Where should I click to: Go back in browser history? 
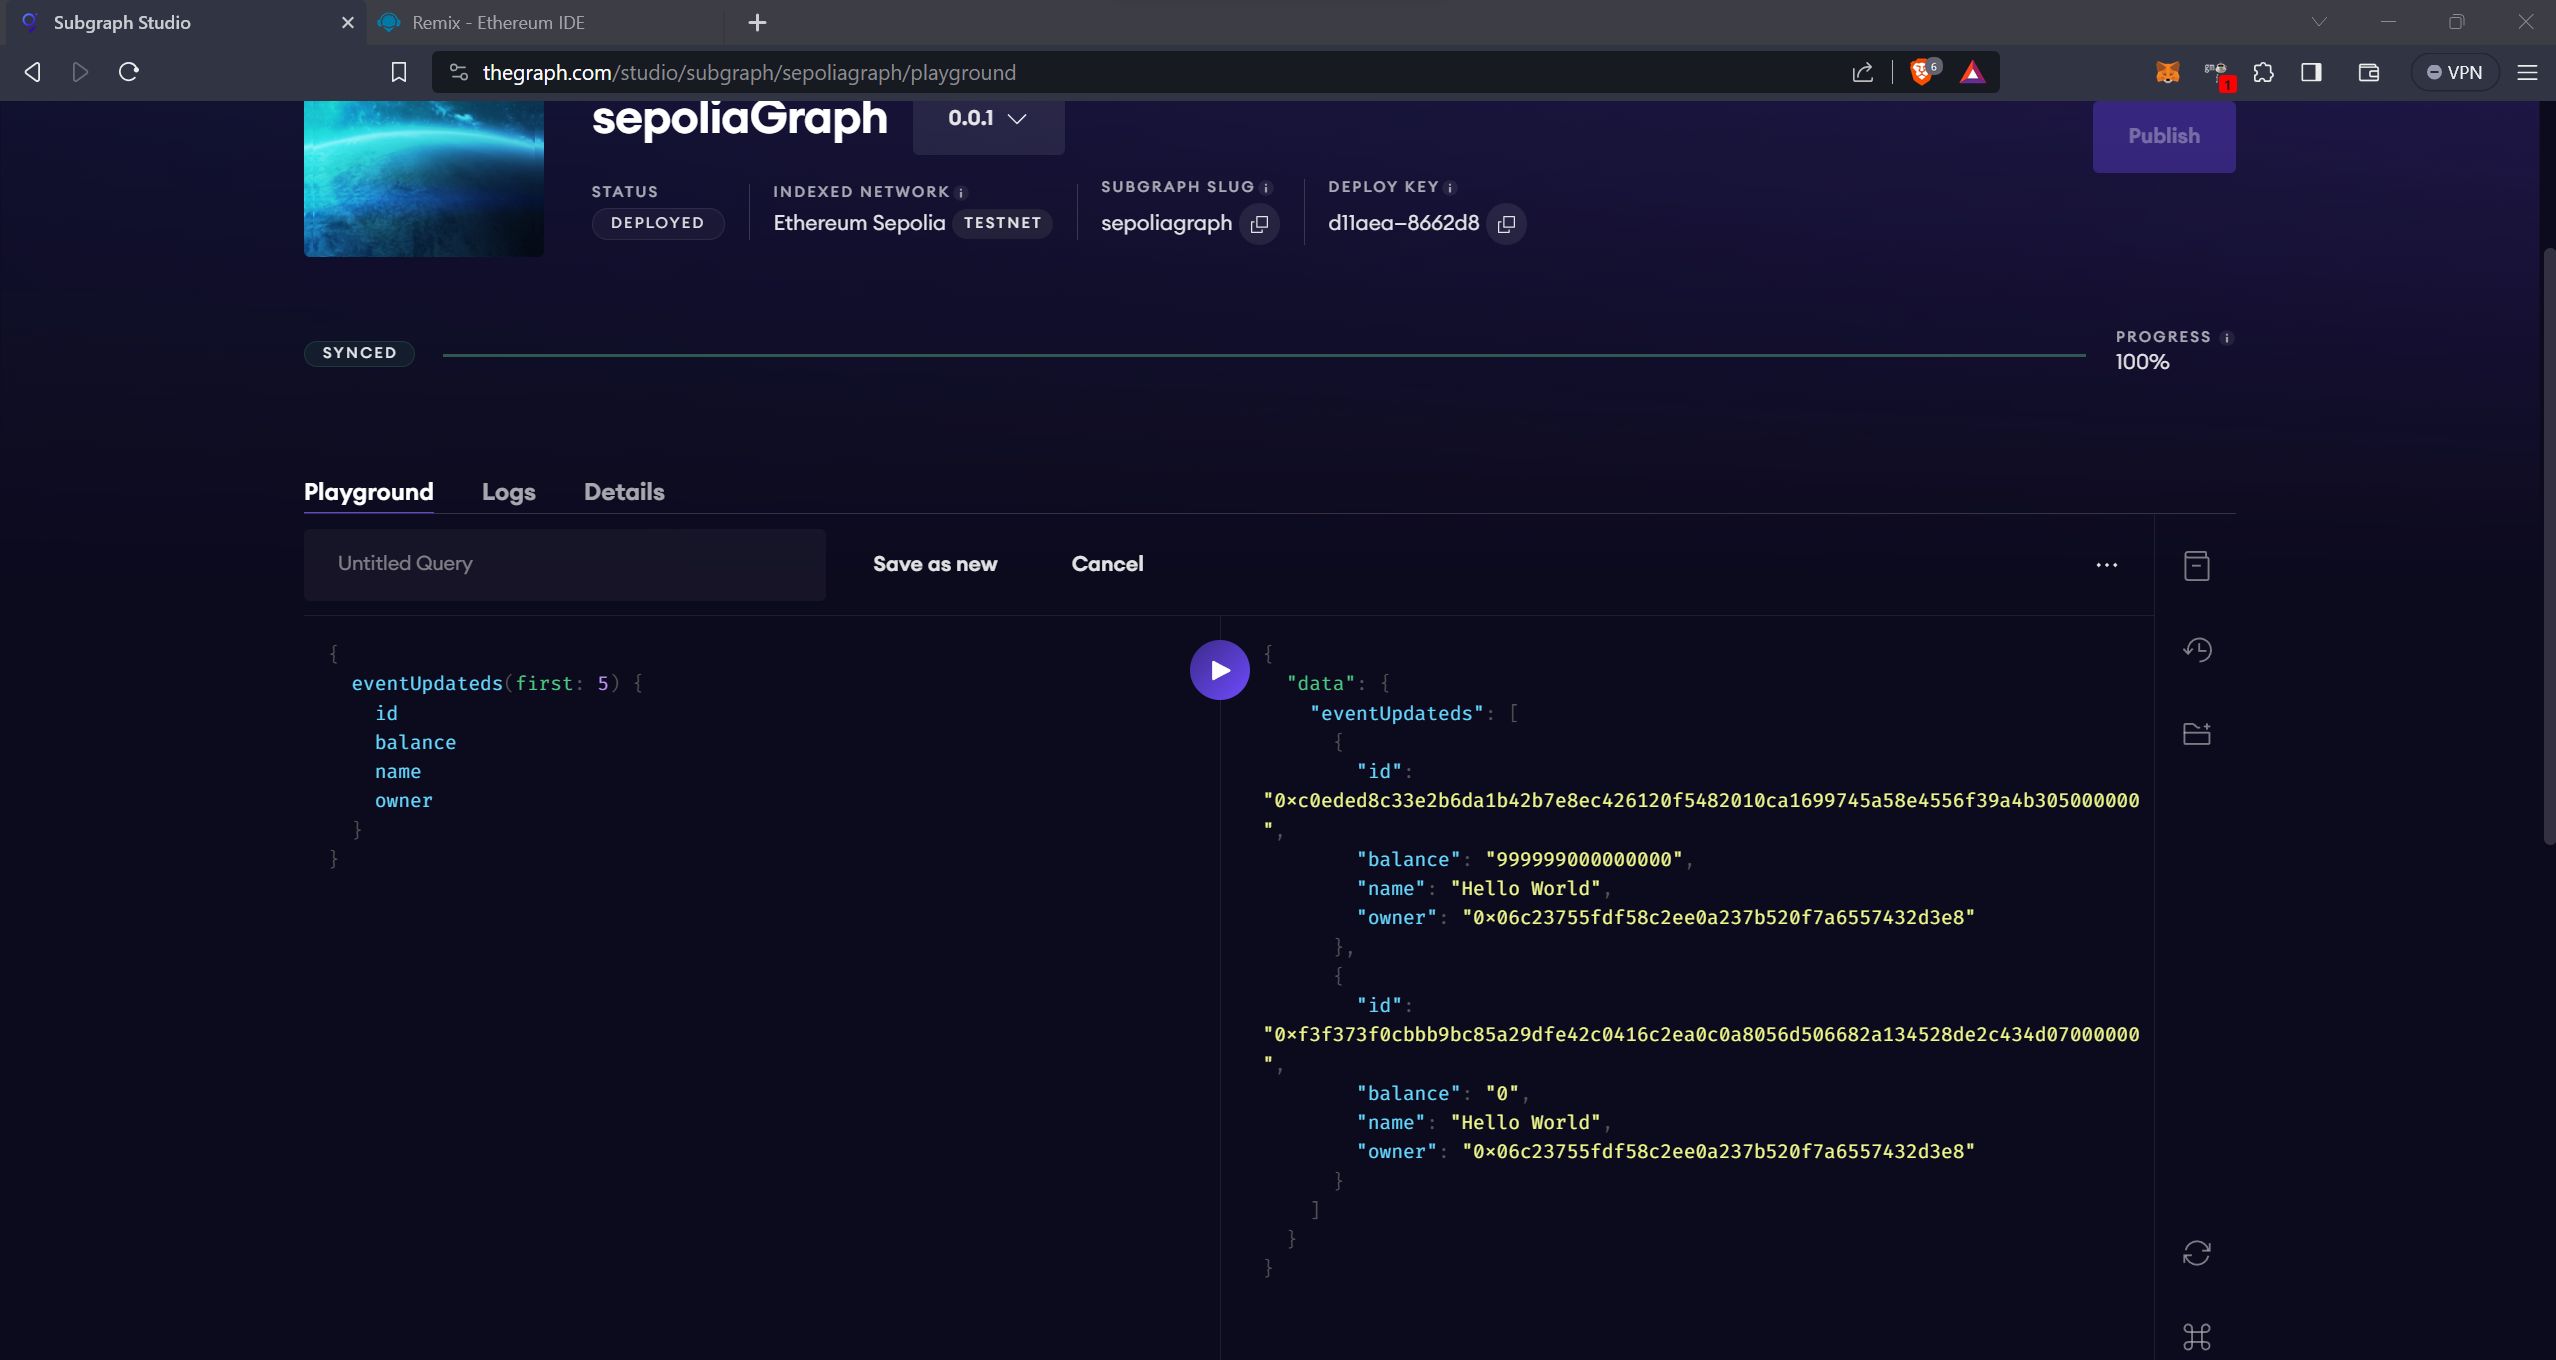[x=32, y=72]
